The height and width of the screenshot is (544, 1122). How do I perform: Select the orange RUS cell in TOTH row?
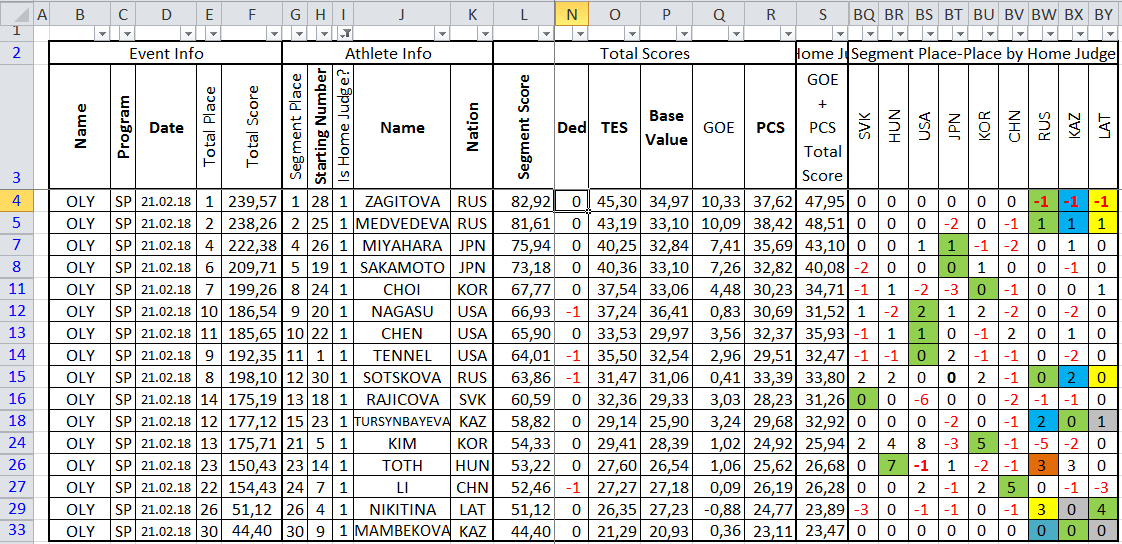click(1044, 466)
